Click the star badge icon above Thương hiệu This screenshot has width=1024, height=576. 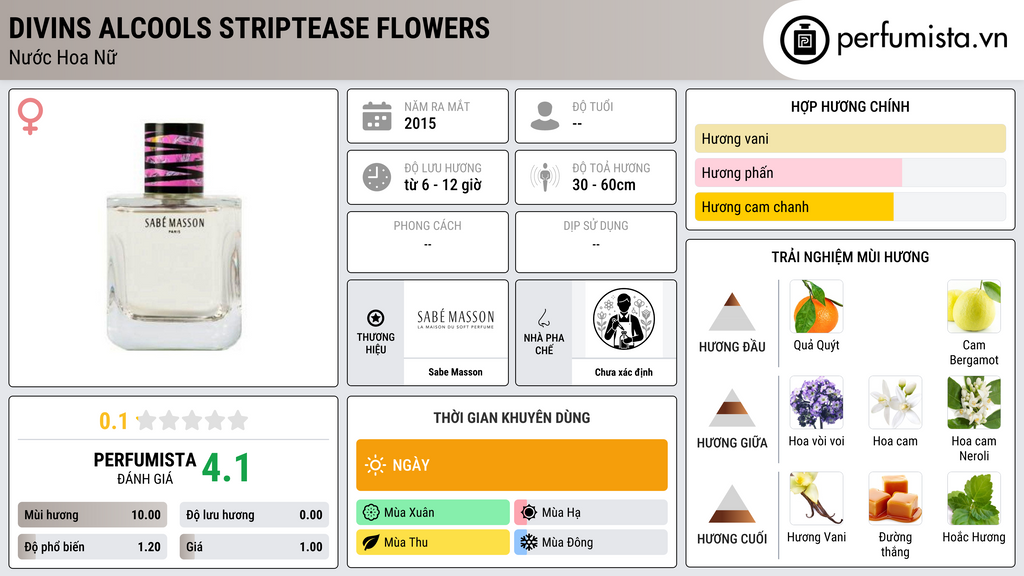pyautogui.click(x=376, y=318)
